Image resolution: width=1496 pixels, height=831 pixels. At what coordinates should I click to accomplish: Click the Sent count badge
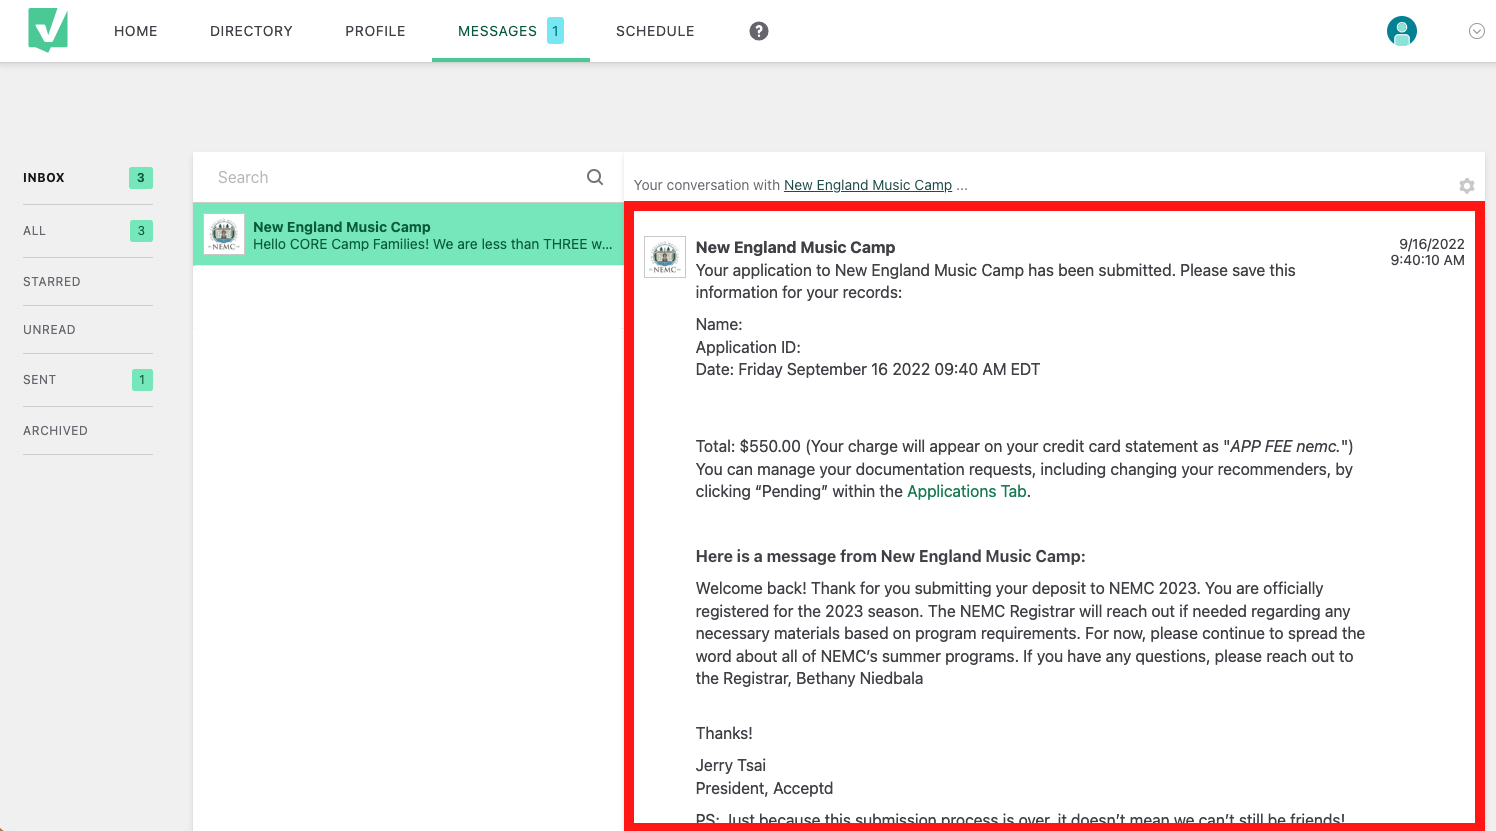tap(142, 380)
